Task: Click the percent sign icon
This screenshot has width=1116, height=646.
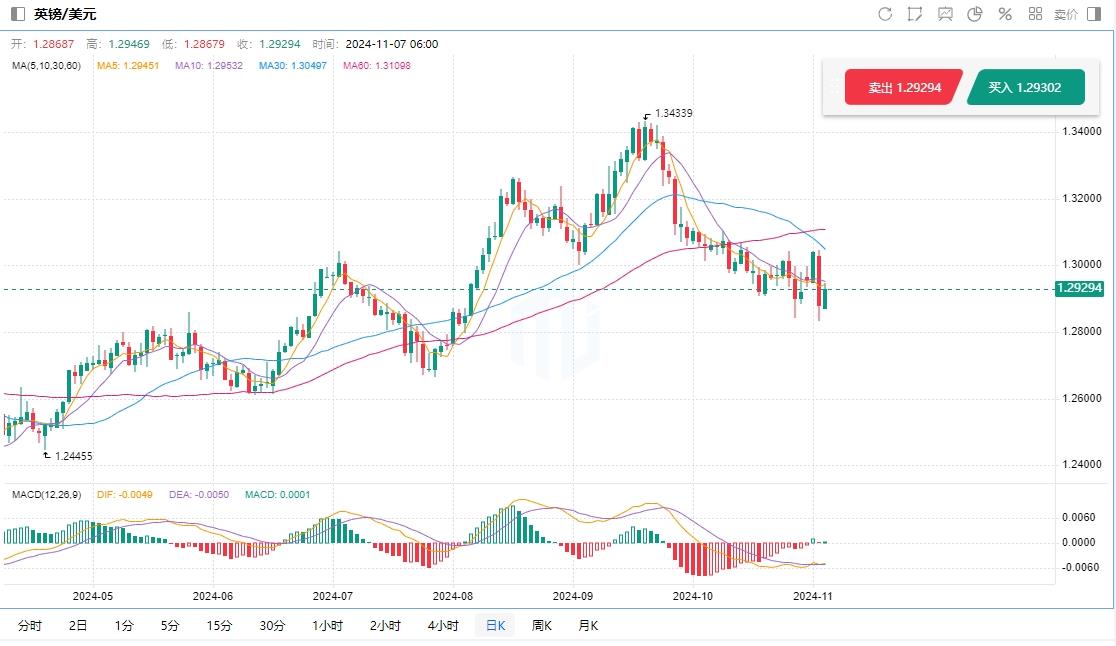Action: point(1005,14)
